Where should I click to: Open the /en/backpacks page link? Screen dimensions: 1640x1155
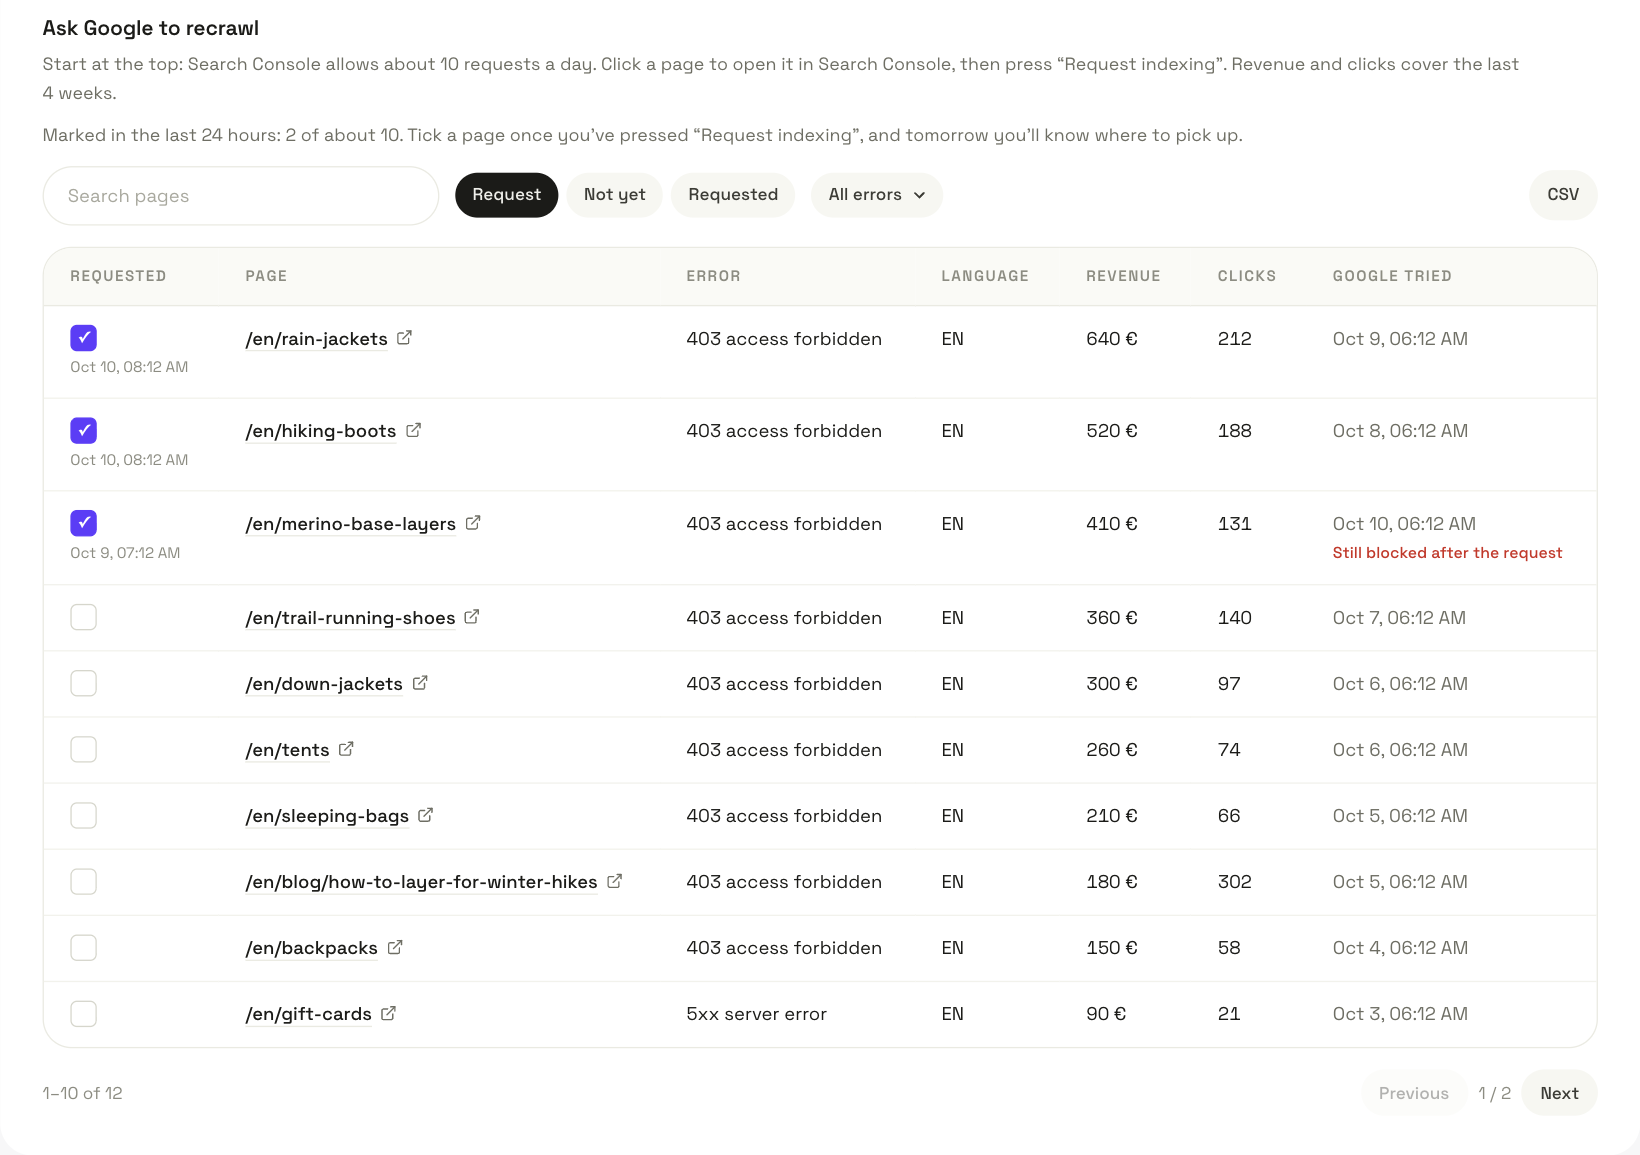pyautogui.click(x=312, y=948)
